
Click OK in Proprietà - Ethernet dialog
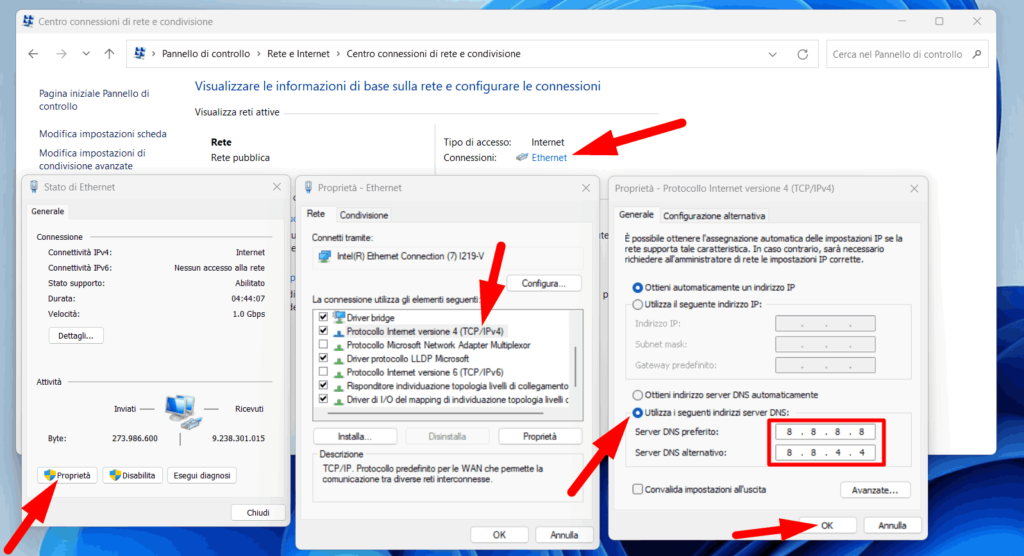pos(499,534)
